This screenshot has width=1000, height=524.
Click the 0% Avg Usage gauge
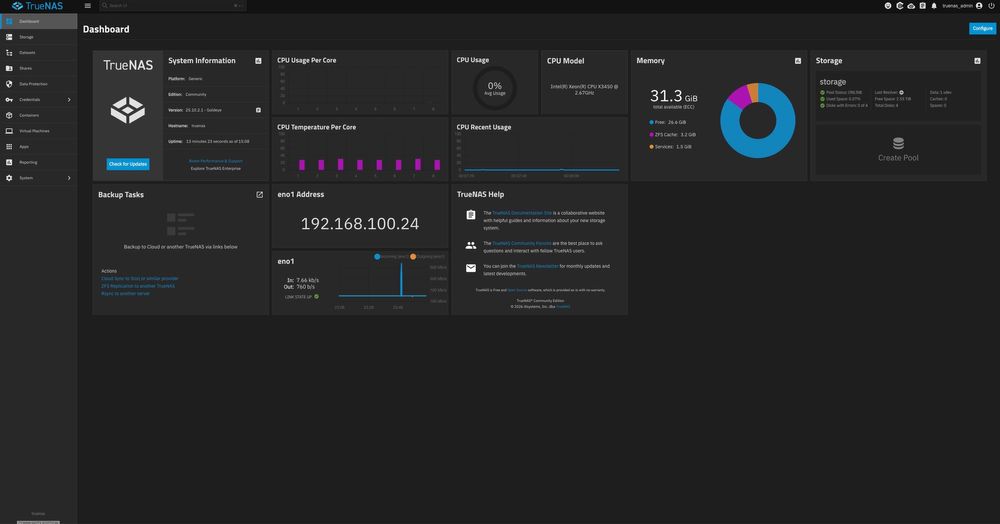494,88
